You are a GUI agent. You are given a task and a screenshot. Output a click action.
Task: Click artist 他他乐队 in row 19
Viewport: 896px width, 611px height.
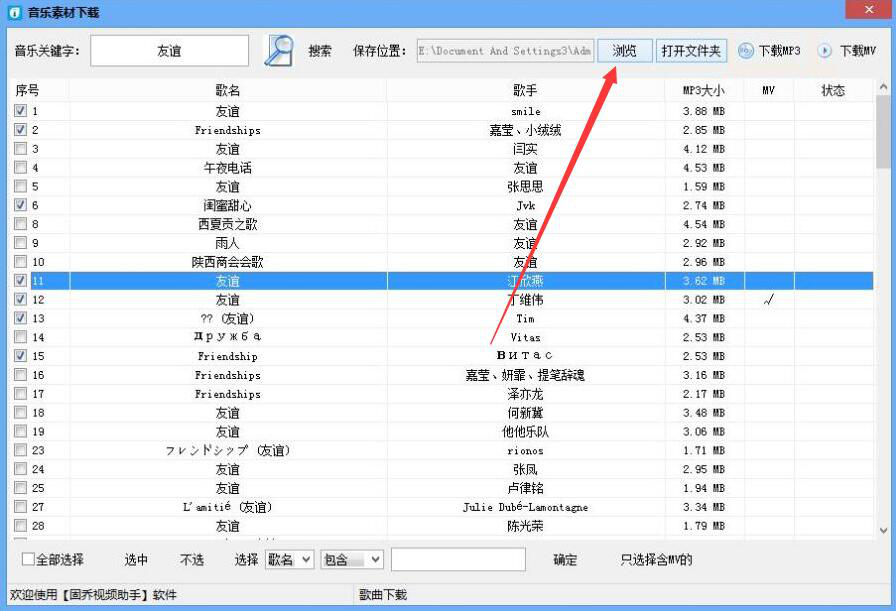pos(525,432)
